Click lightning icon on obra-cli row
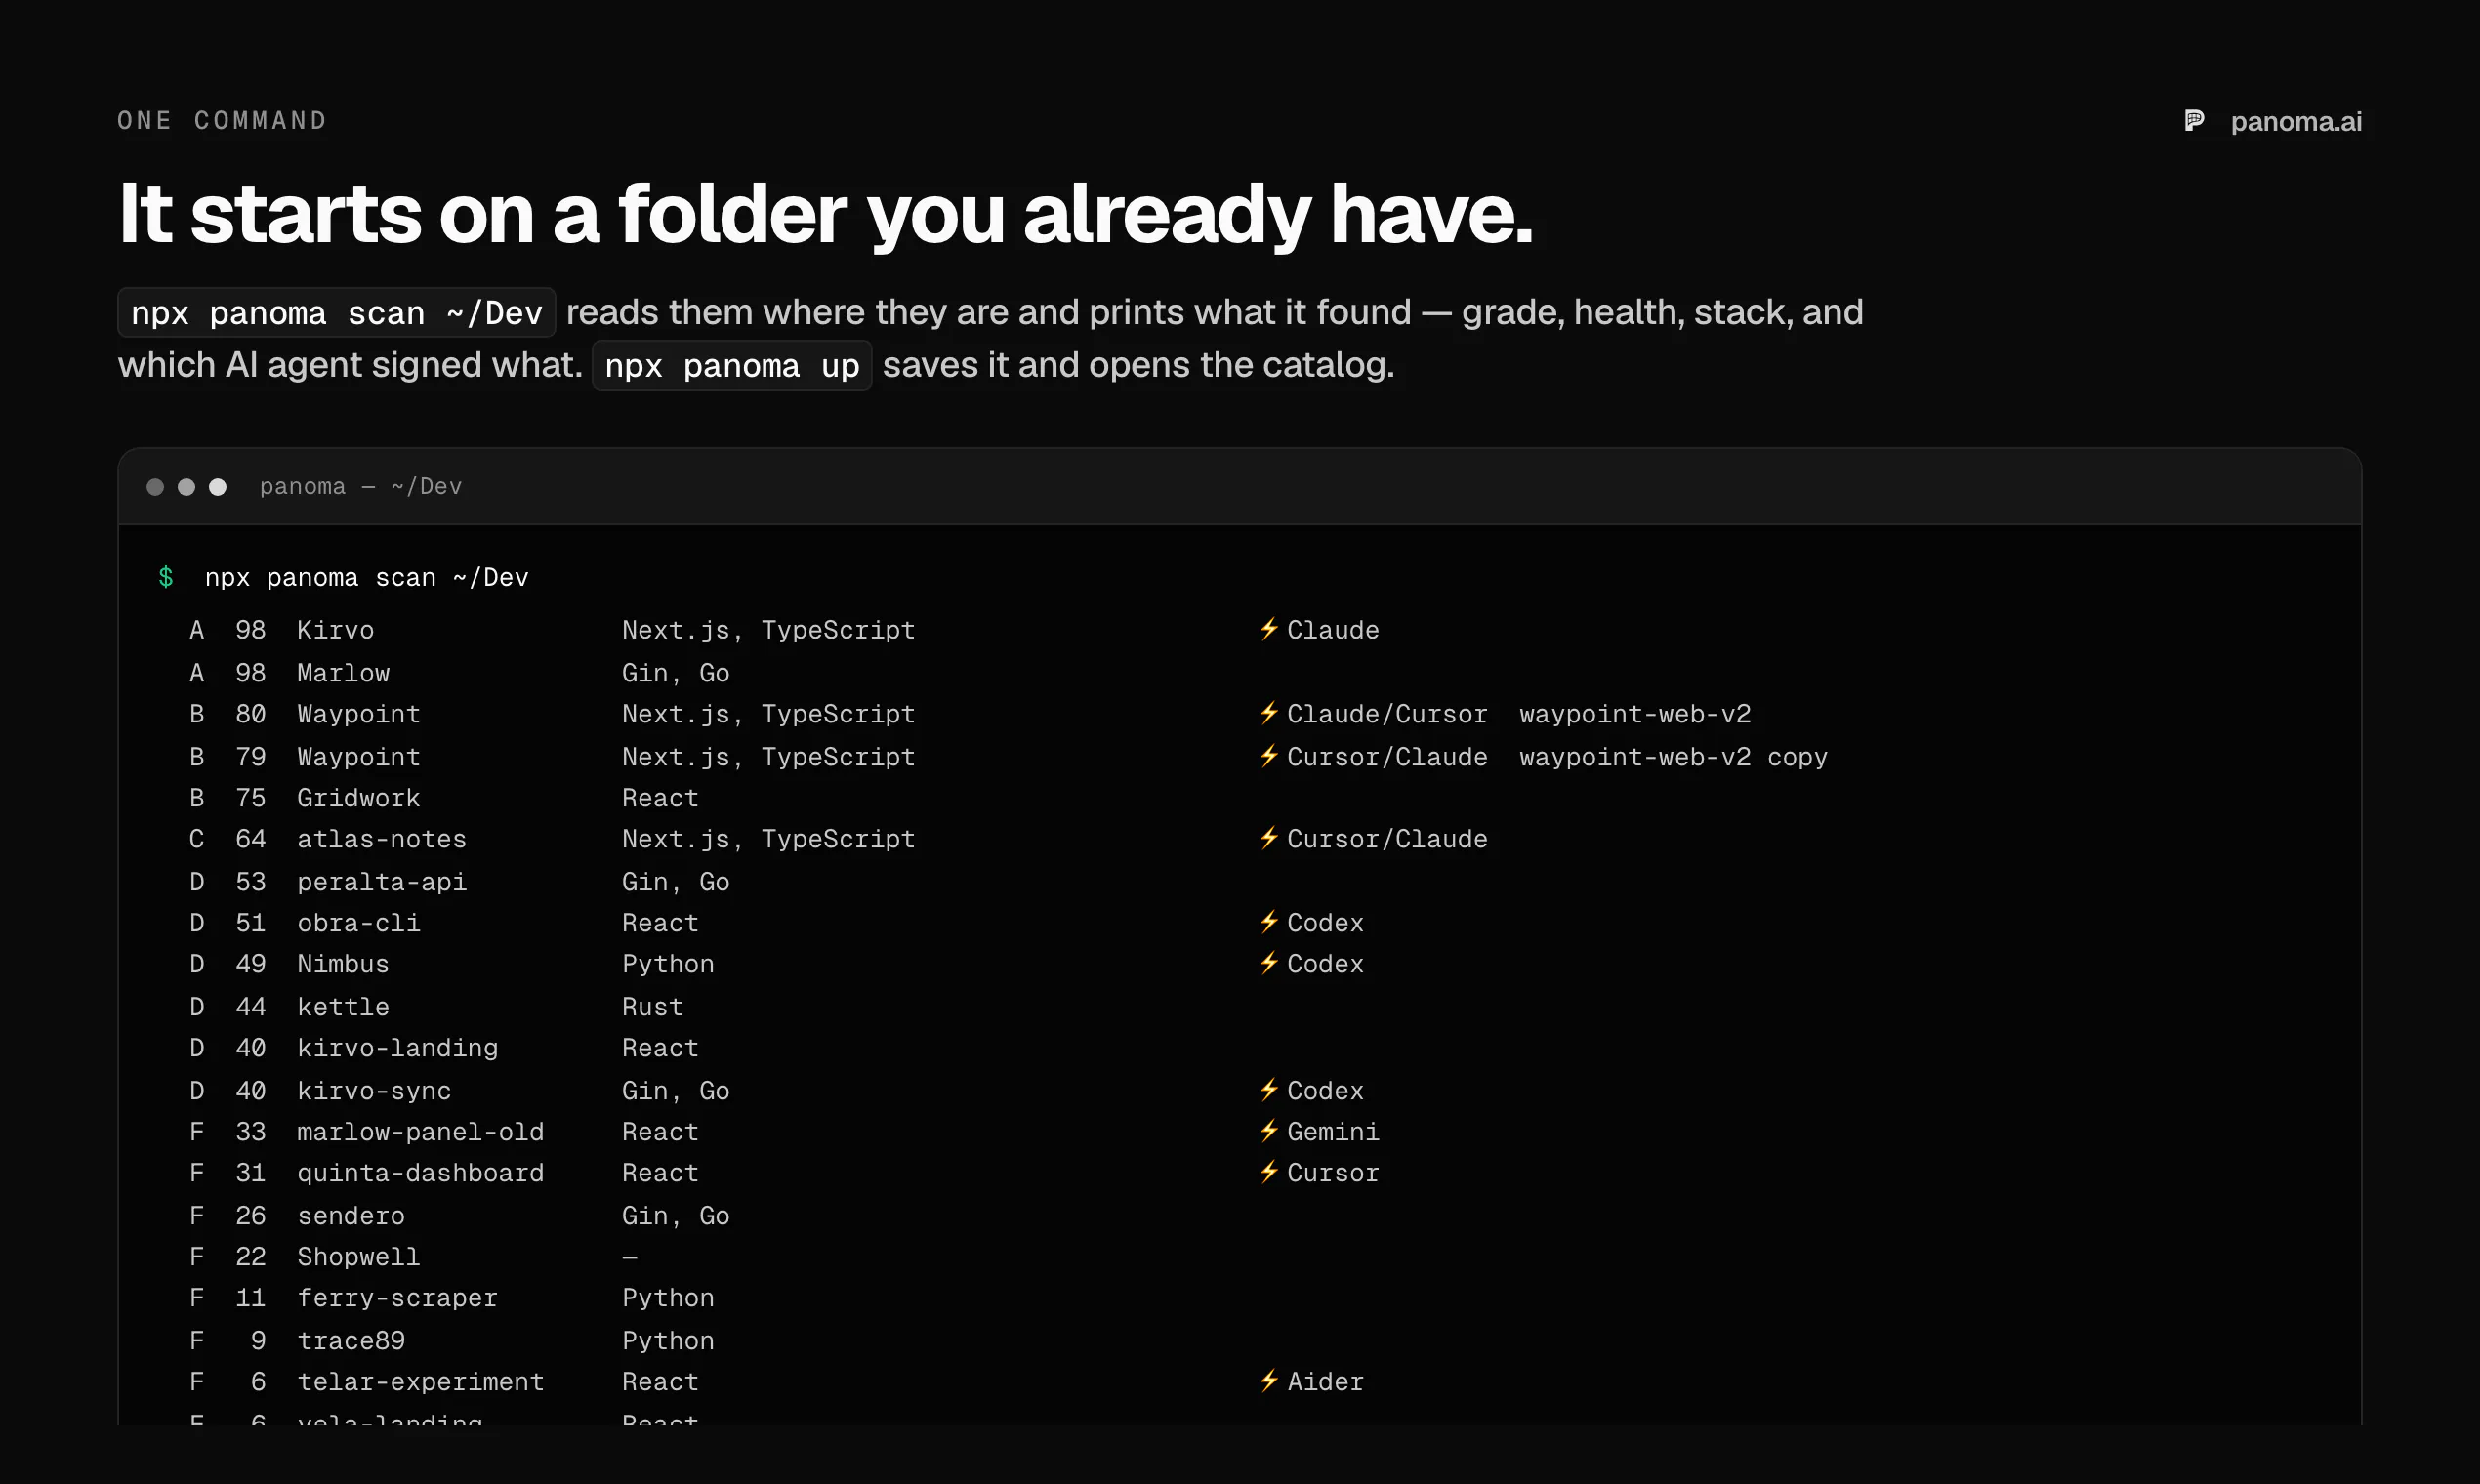Screen dimensions: 2480x1484 coord(1269,922)
